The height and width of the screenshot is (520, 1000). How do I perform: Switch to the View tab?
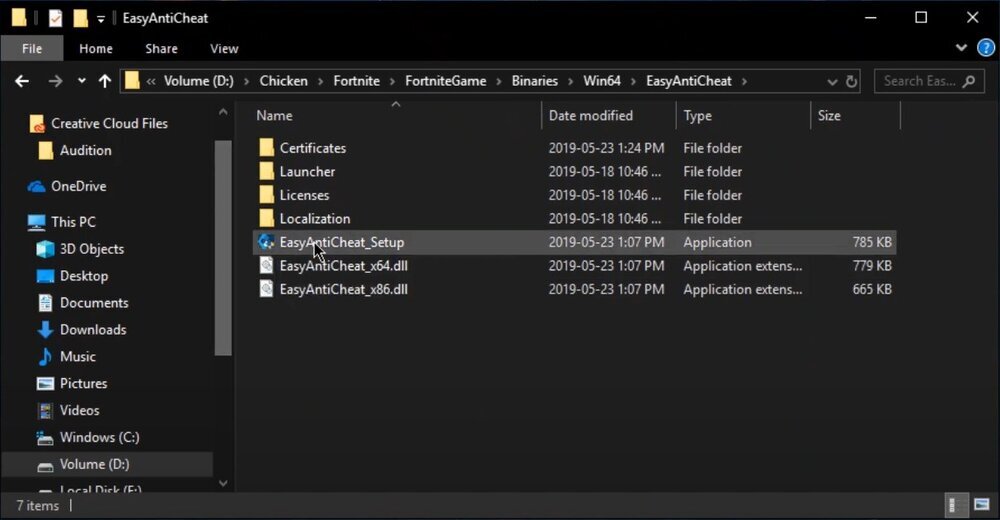pos(224,48)
